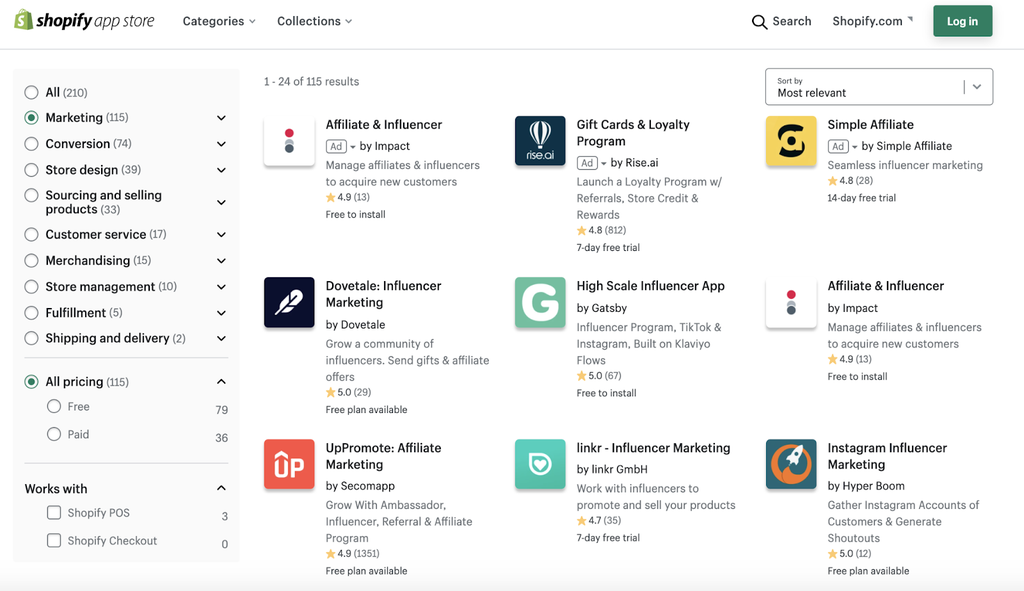Viewport: 1024px width, 591px height.
Task: Check the Shopify POS checkbox
Action: pyautogui.click(x=54, y=513)
